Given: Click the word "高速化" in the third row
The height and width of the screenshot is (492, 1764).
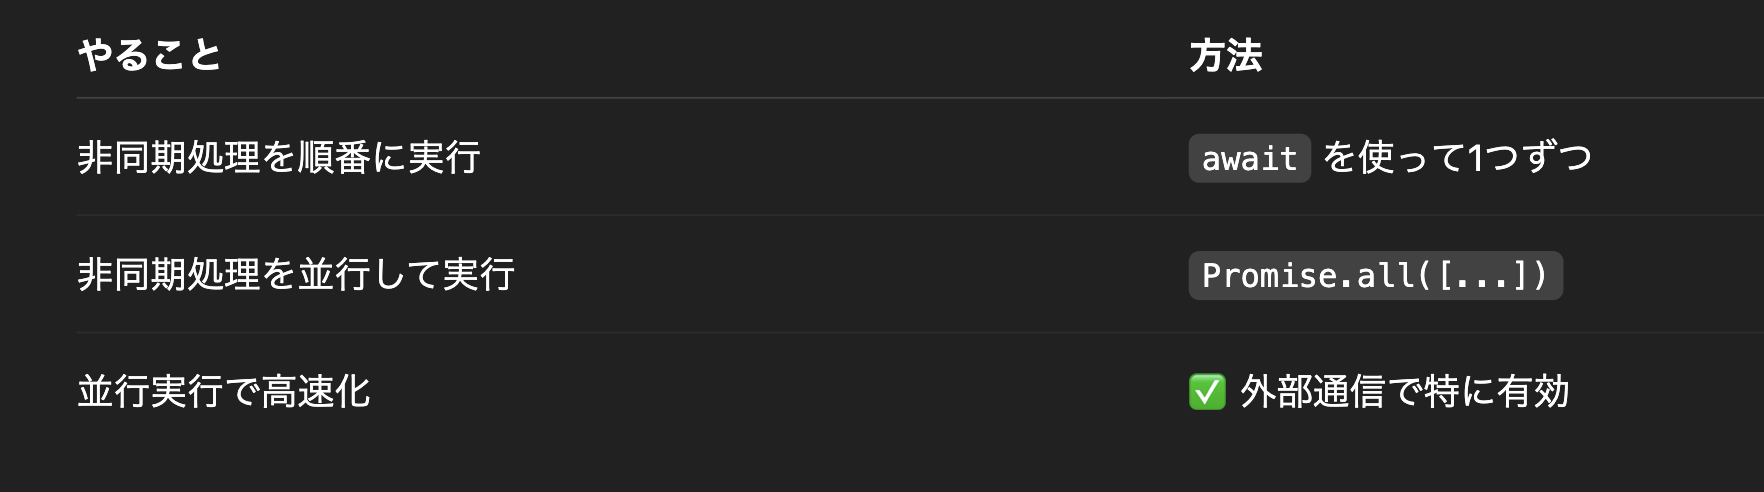Looking at the screenshot, I should [x=315, y=392].
